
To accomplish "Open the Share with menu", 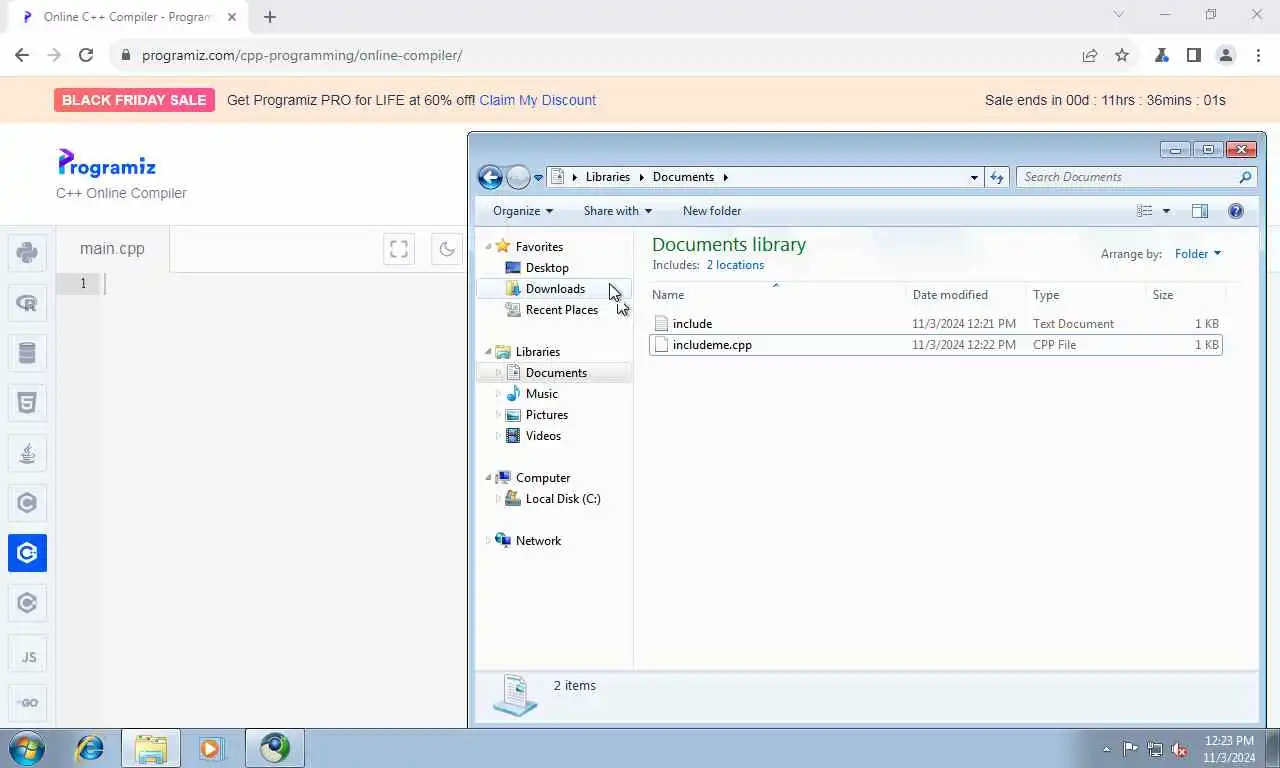I will pyautogui.click(x=617, y=211).
